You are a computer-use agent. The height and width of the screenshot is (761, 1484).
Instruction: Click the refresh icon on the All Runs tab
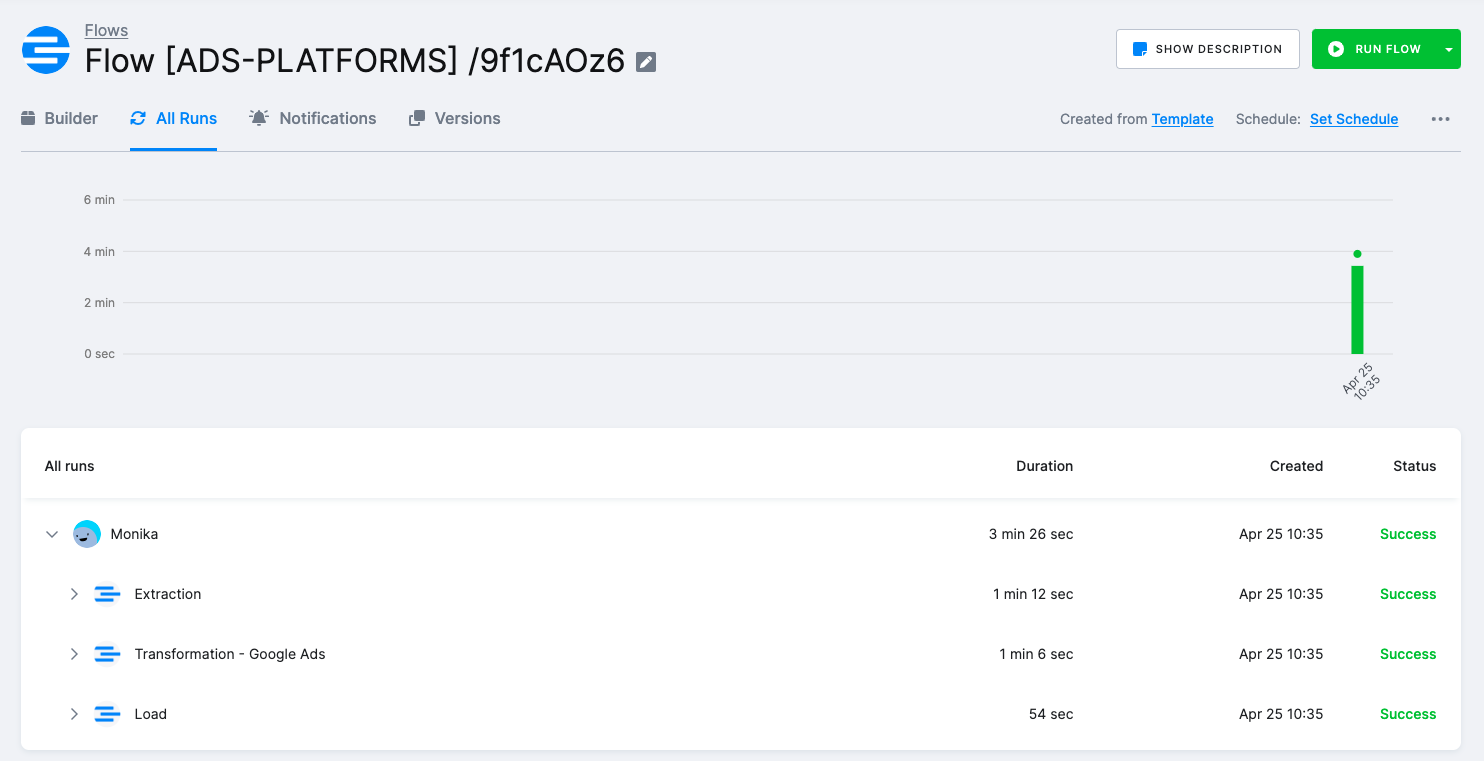138,117
